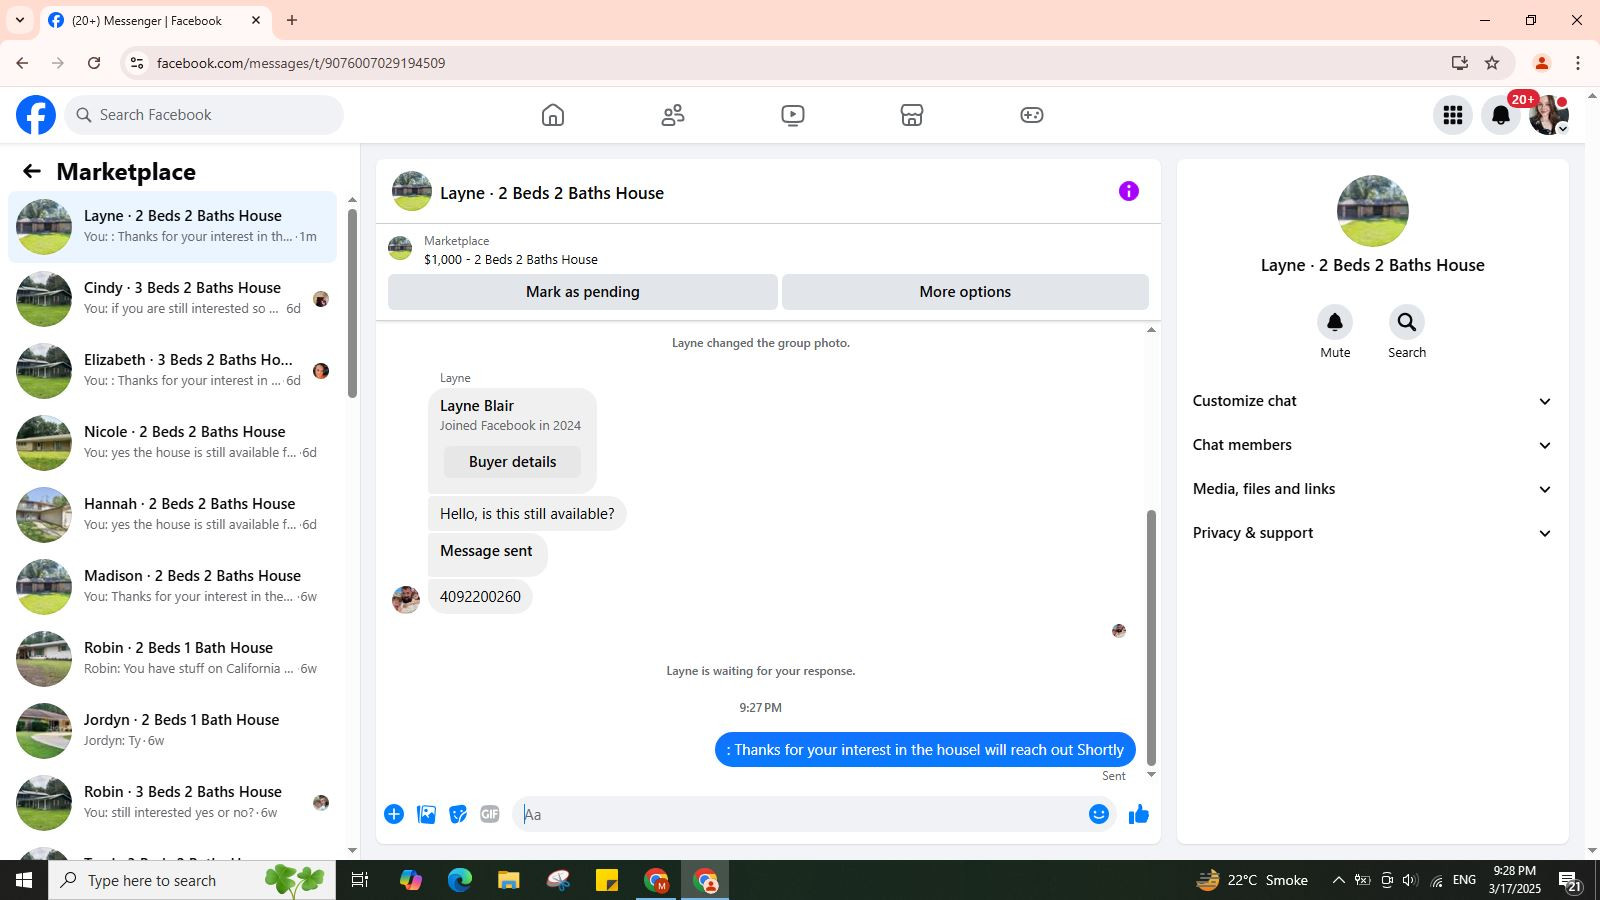Viewport: 1600px width, 900px height.
Task: Click the More options button
Action: [965, 292]
